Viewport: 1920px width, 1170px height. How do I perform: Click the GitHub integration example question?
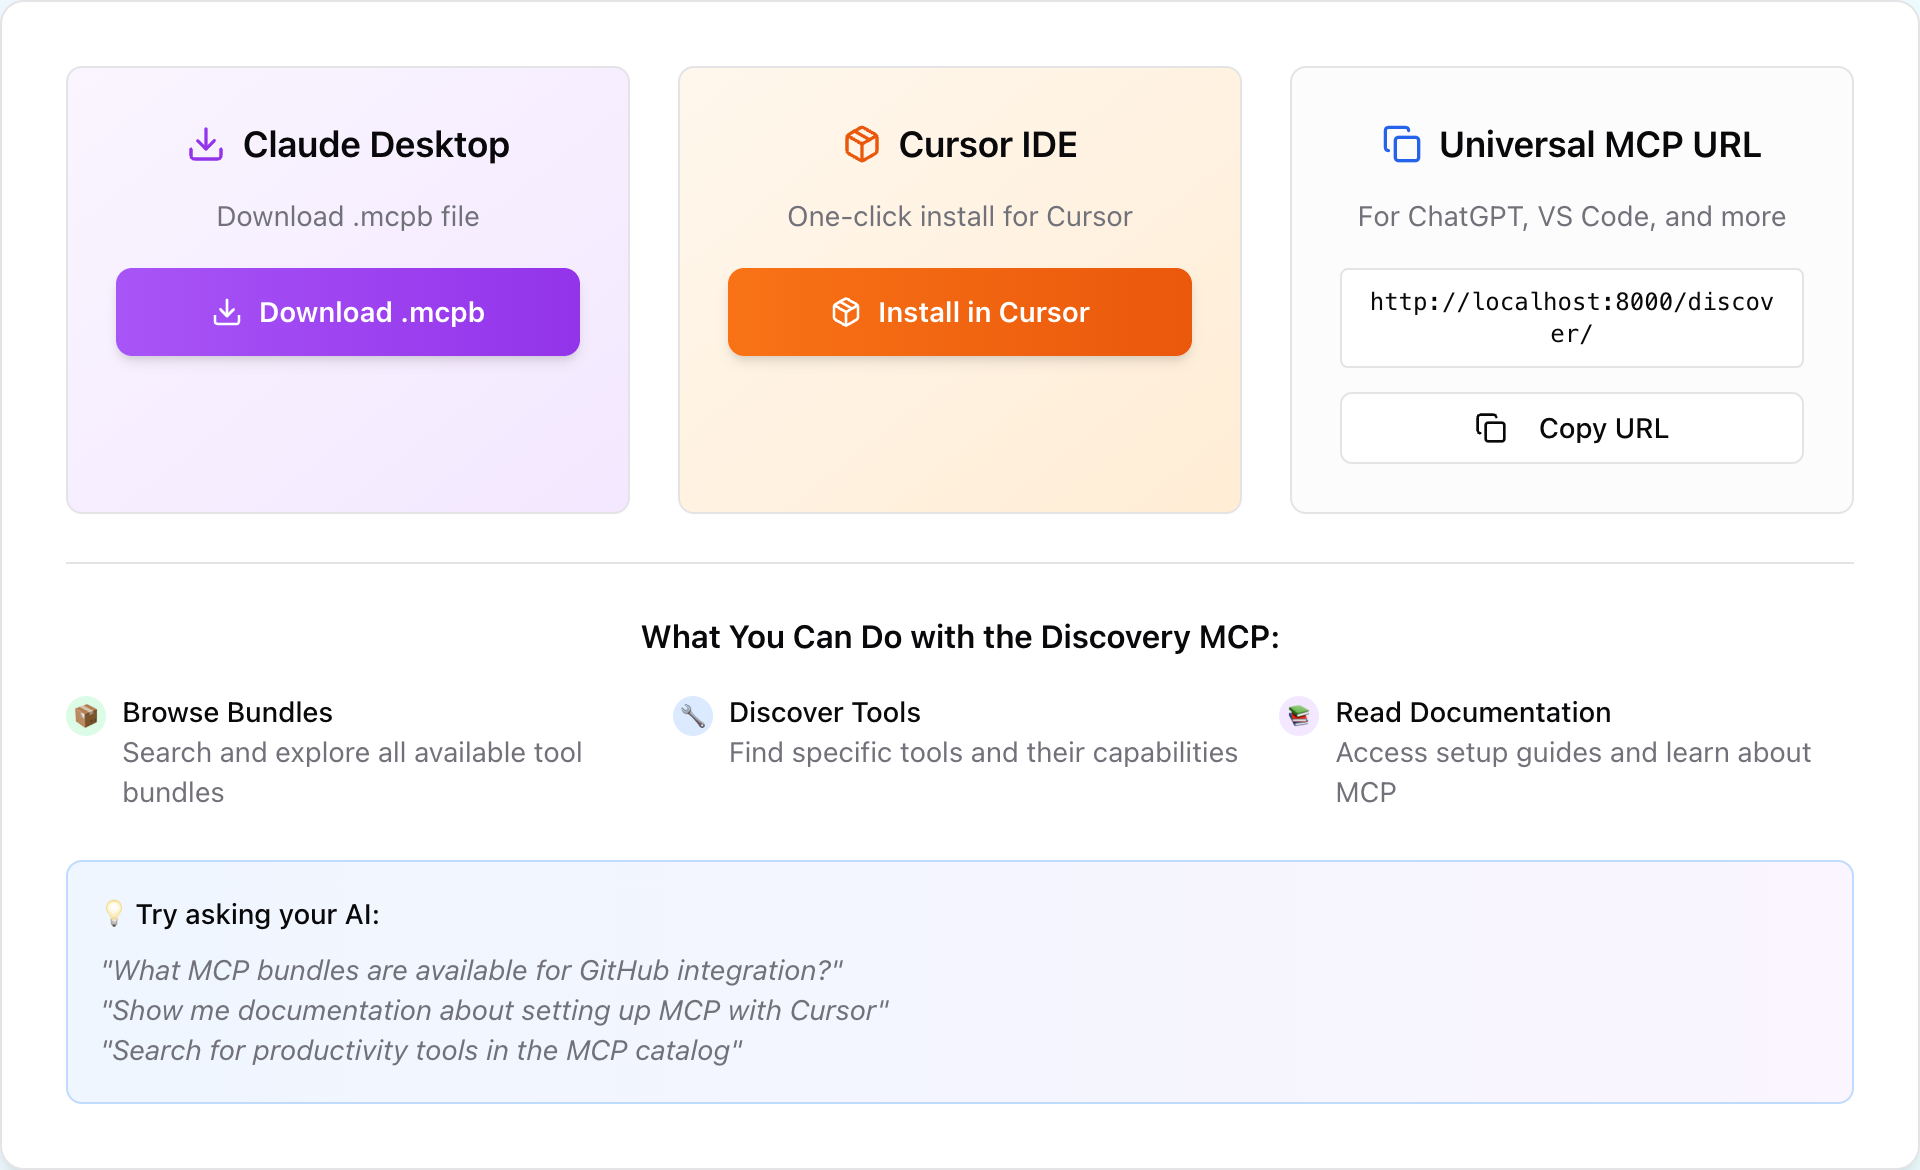pos(472,969)
